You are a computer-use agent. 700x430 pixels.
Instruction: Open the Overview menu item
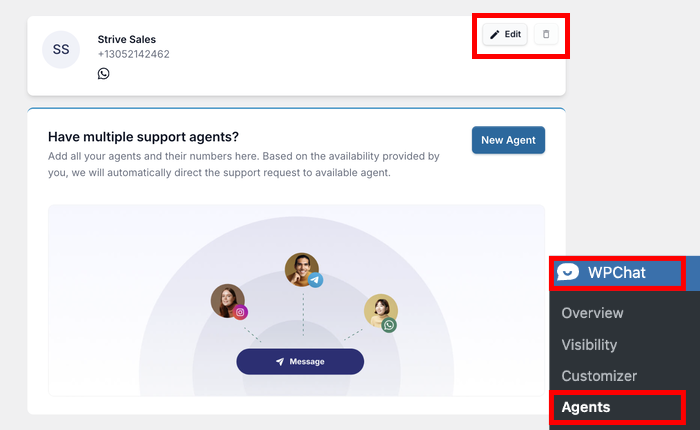pos(592,313)
